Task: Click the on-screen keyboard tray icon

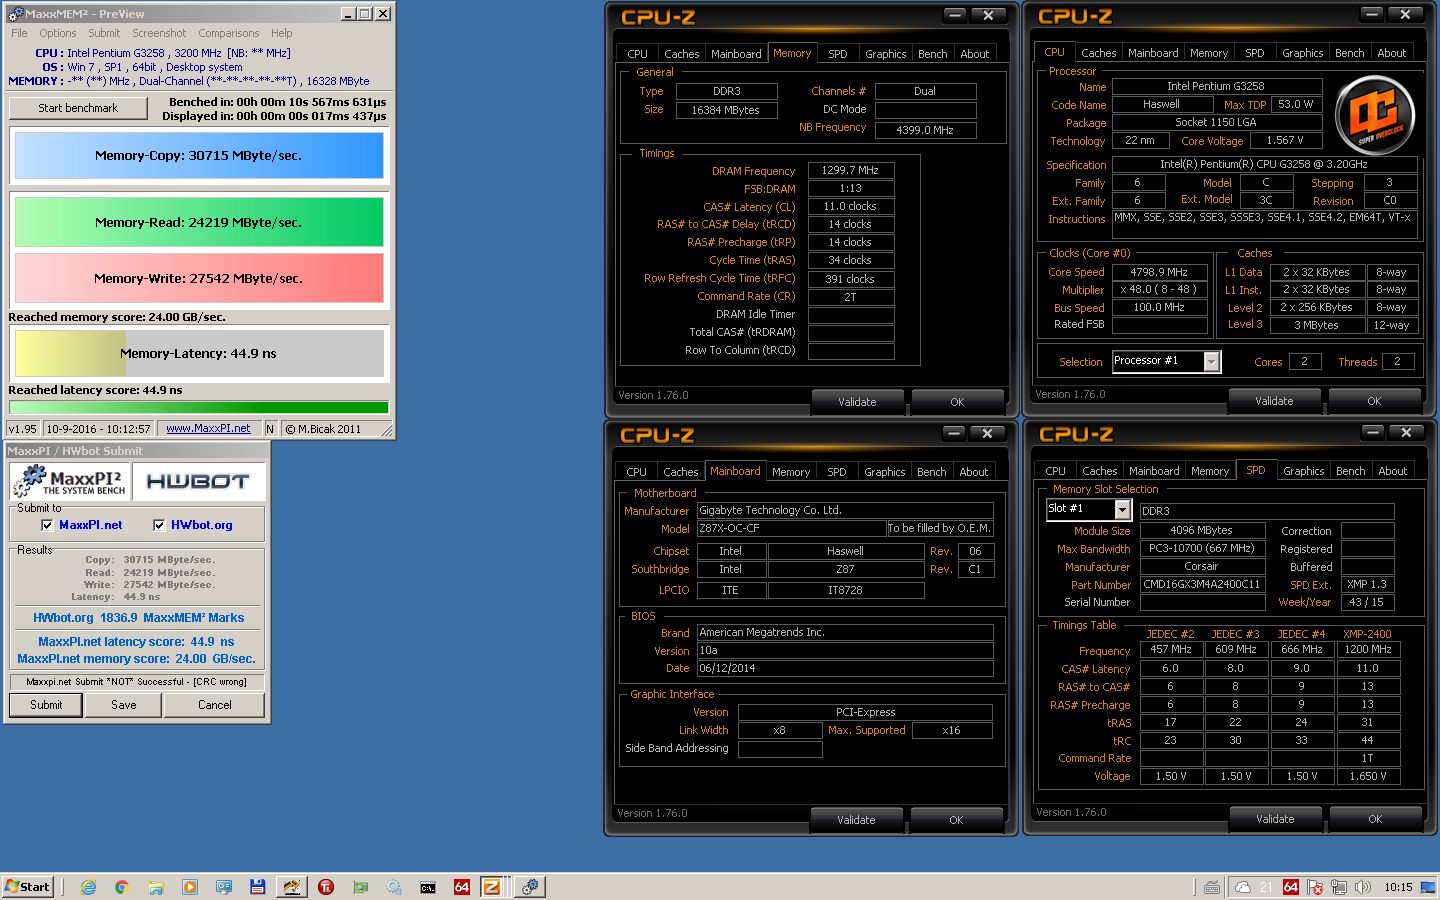Action: click(1211, 887)
